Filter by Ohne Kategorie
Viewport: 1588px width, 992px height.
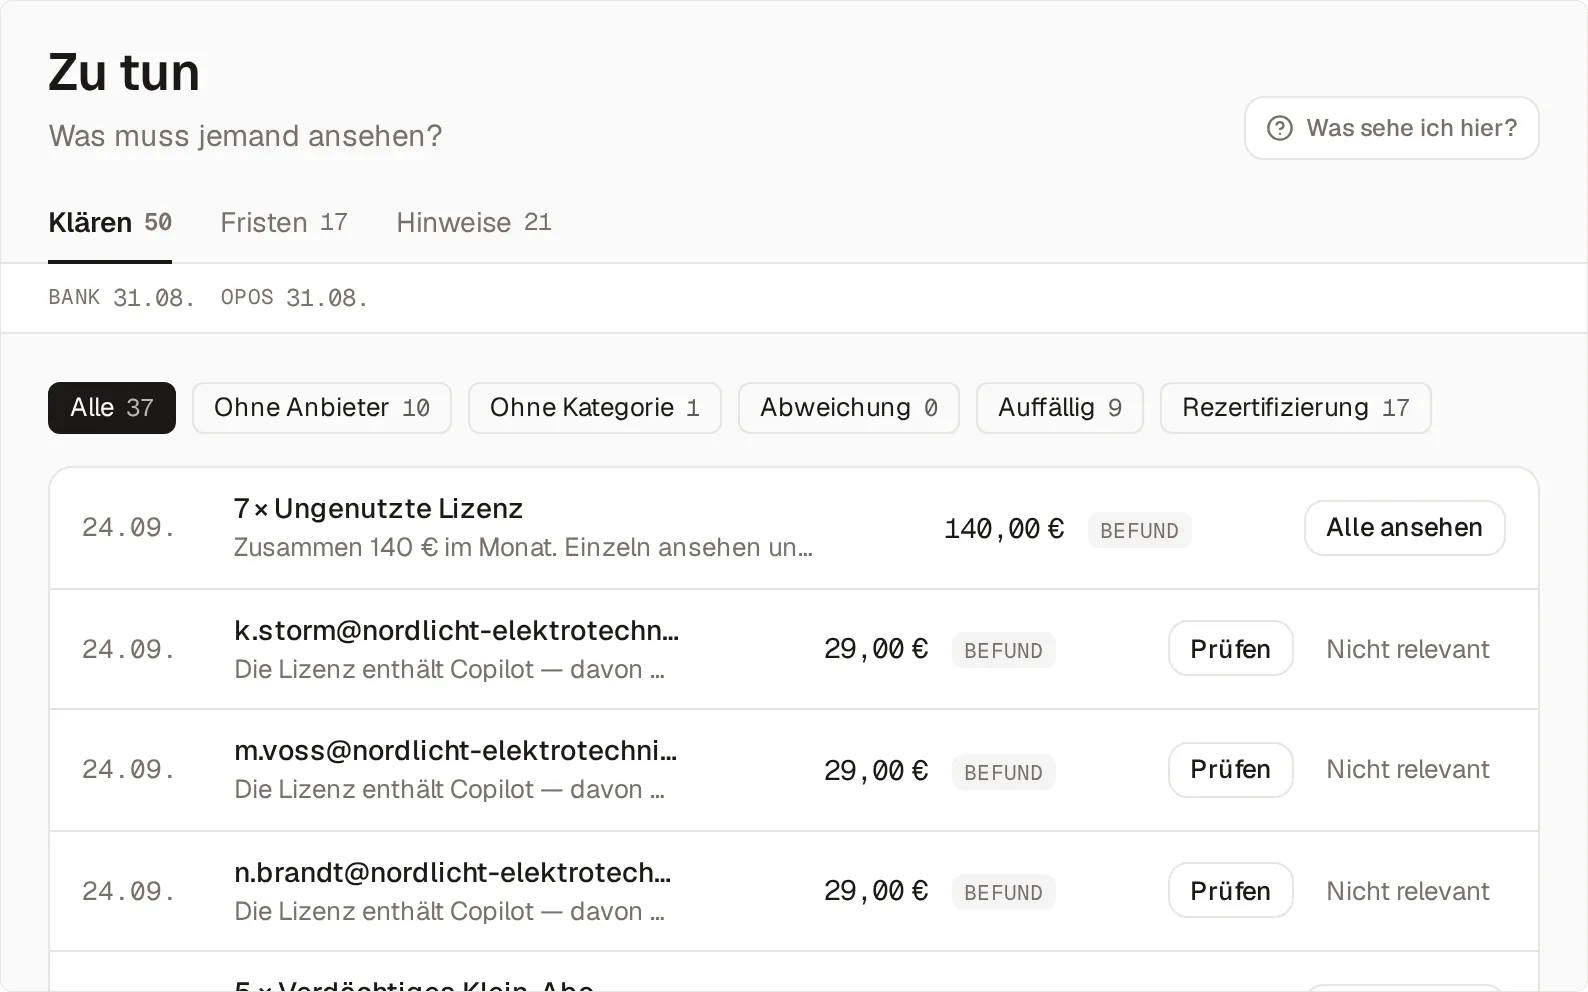595,408
